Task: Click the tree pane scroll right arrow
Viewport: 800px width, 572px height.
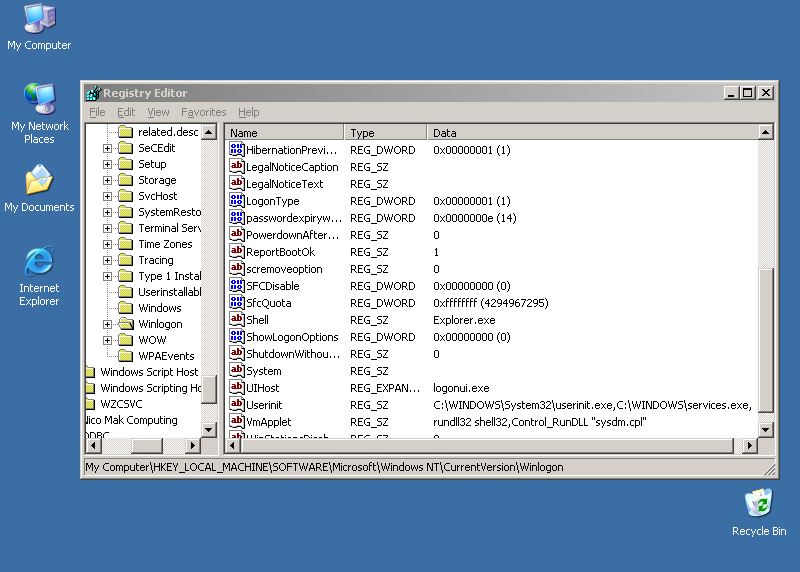Action: click(x=192, y=445)
